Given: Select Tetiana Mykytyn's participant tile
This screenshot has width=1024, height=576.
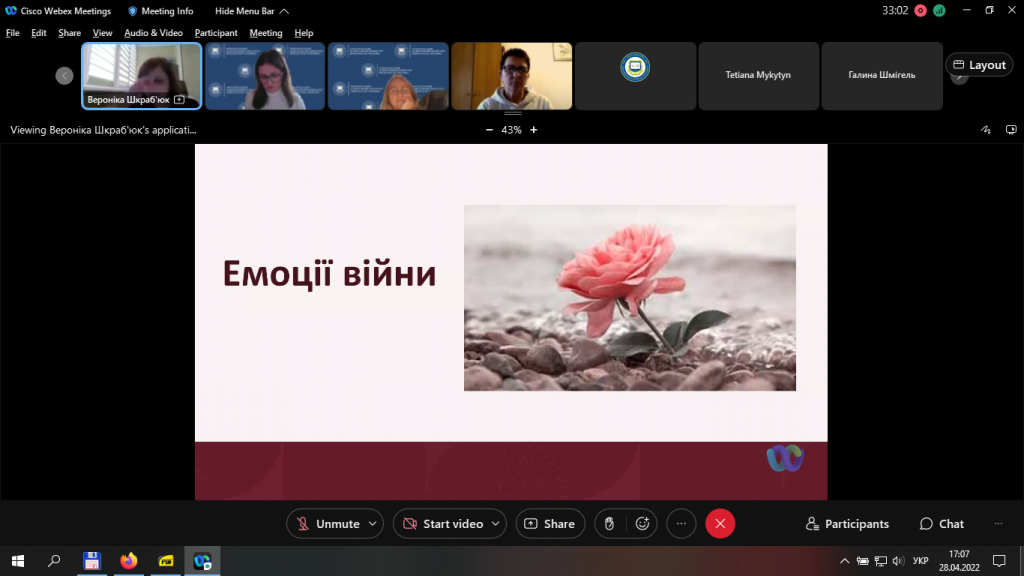Looking at the screenshot, I should click(x=758, y=75).
